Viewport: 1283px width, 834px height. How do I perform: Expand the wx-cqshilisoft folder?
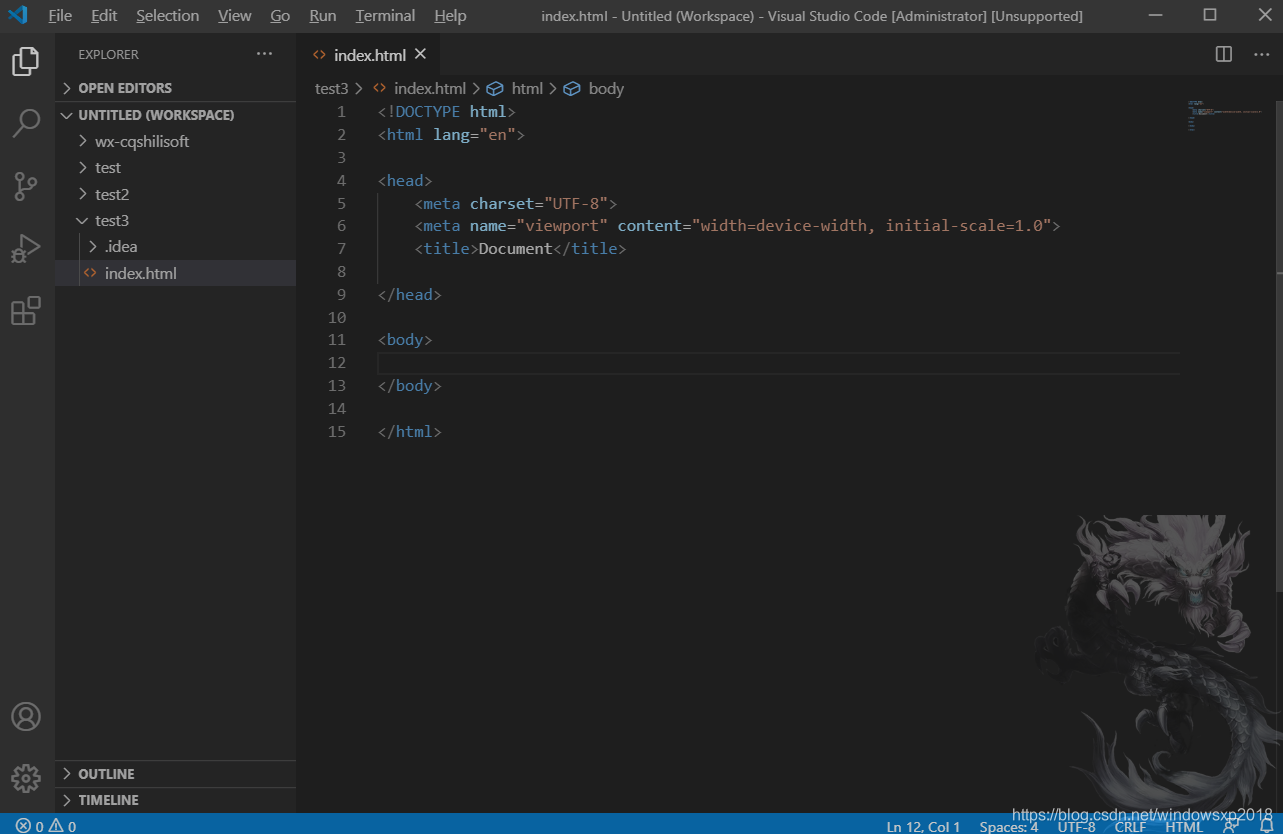point(141,141)
